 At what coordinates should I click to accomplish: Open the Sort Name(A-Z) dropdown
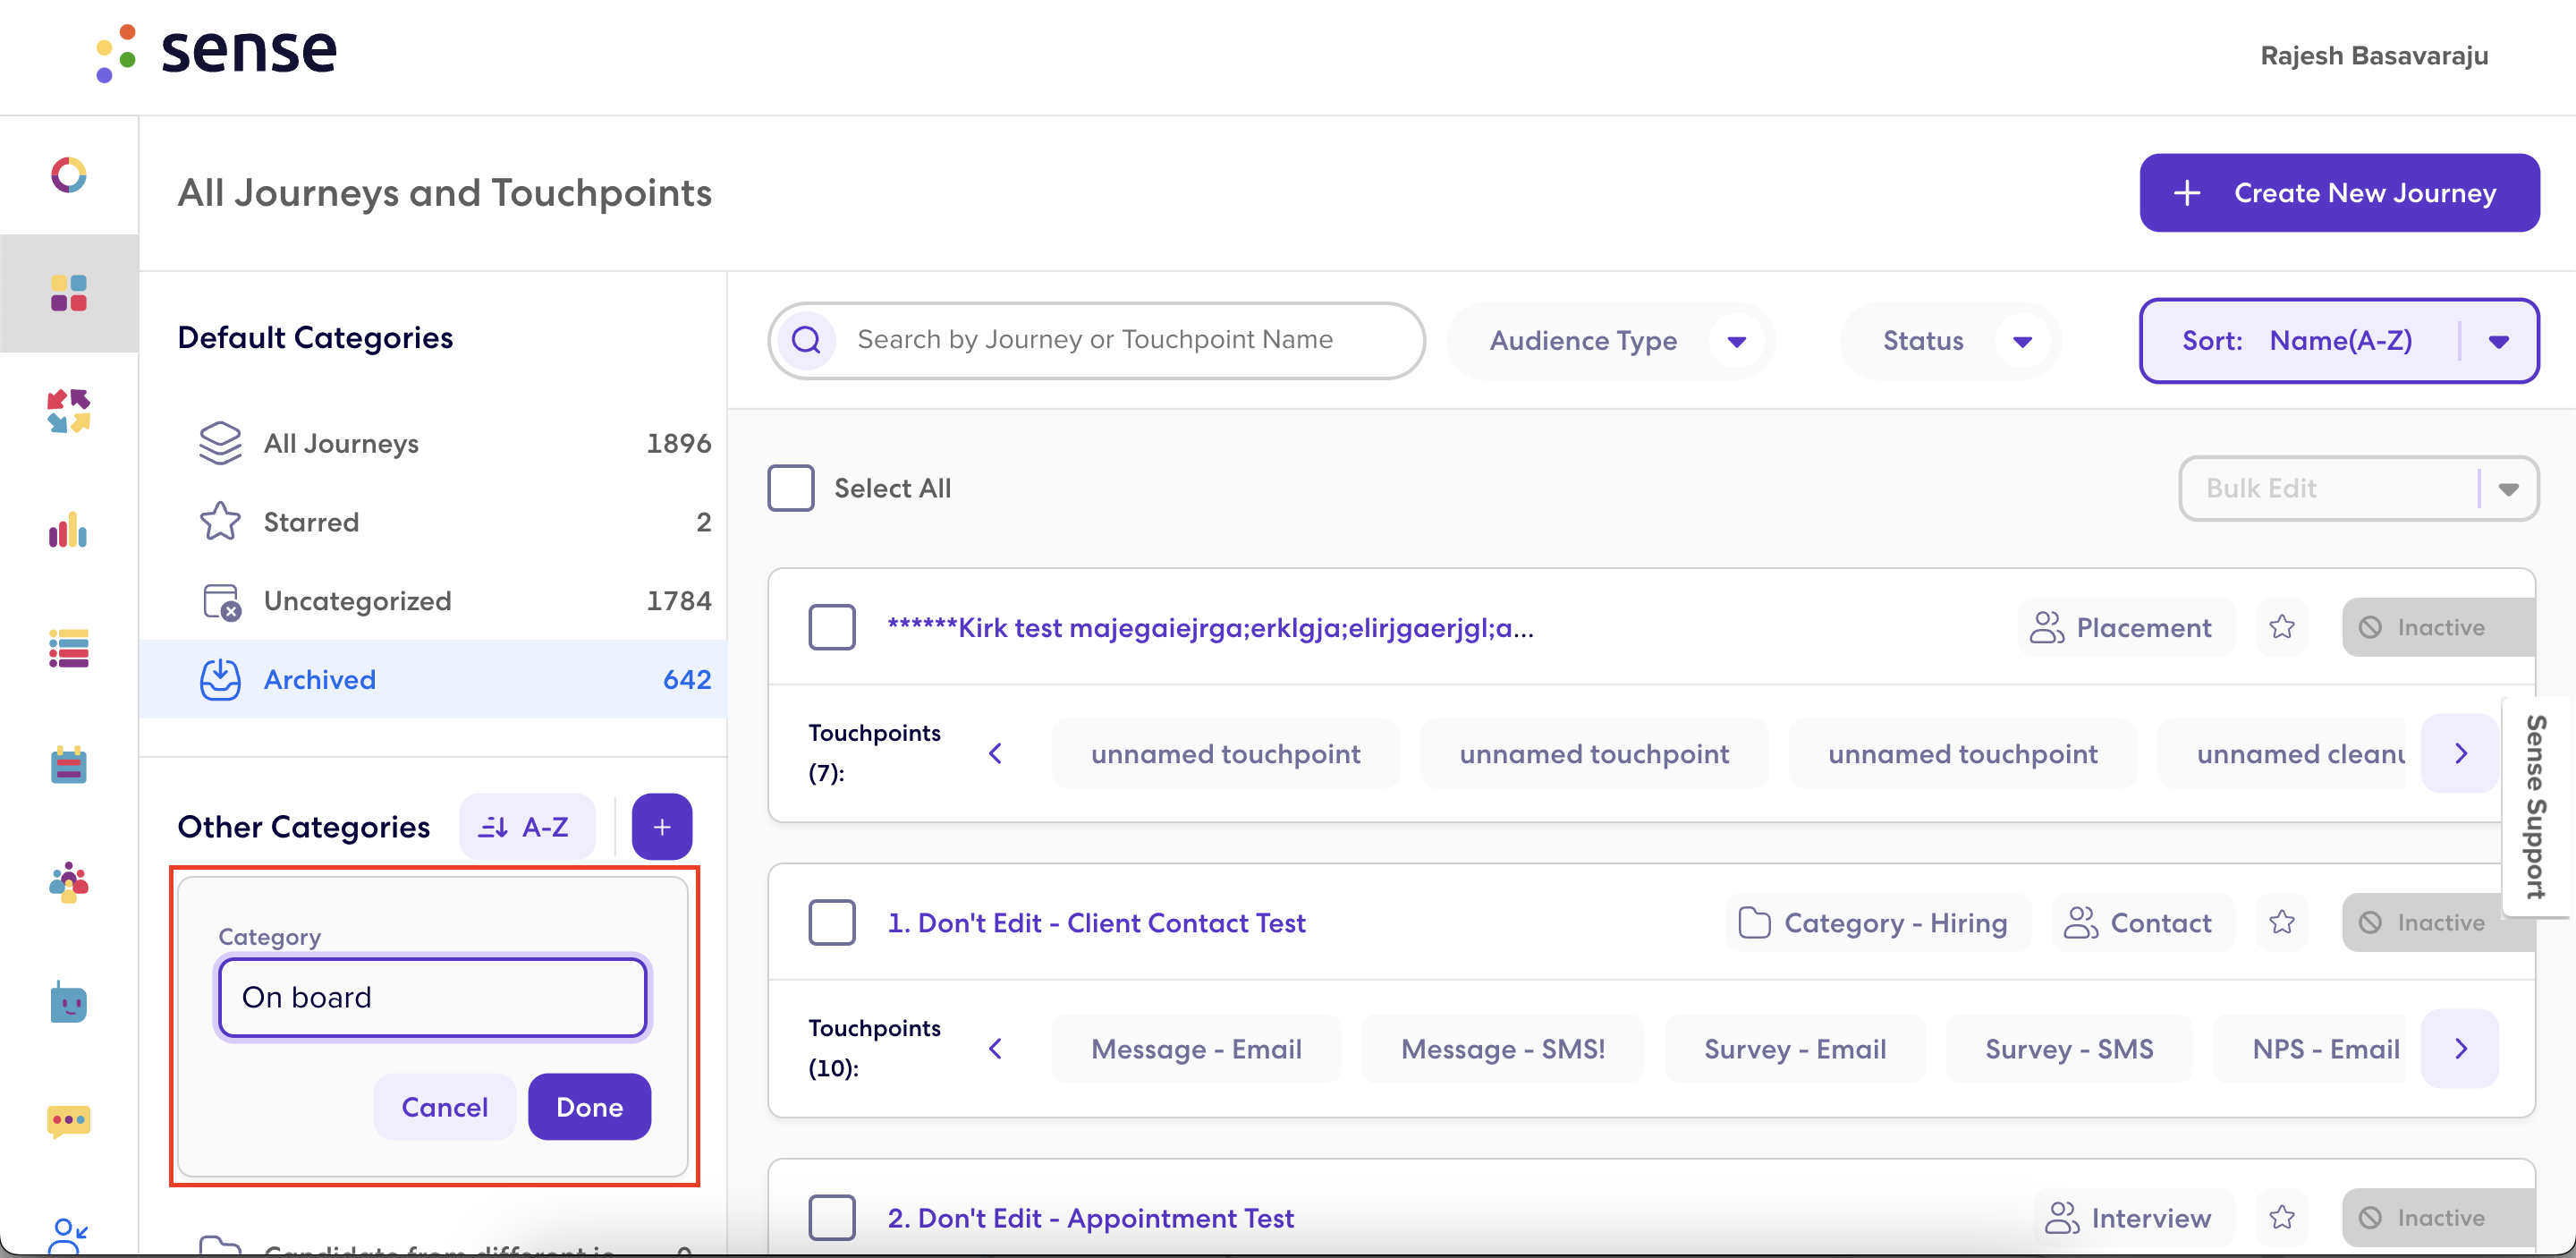(x=2338, y=341)
